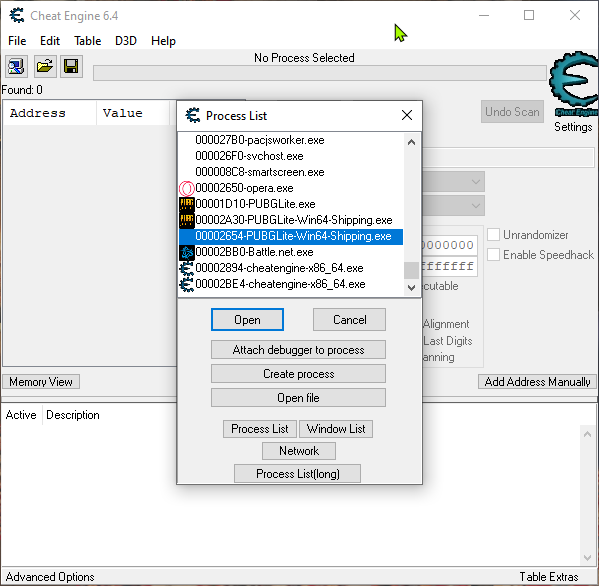
Task: Click the open folder load table icon
Action: 45,66
